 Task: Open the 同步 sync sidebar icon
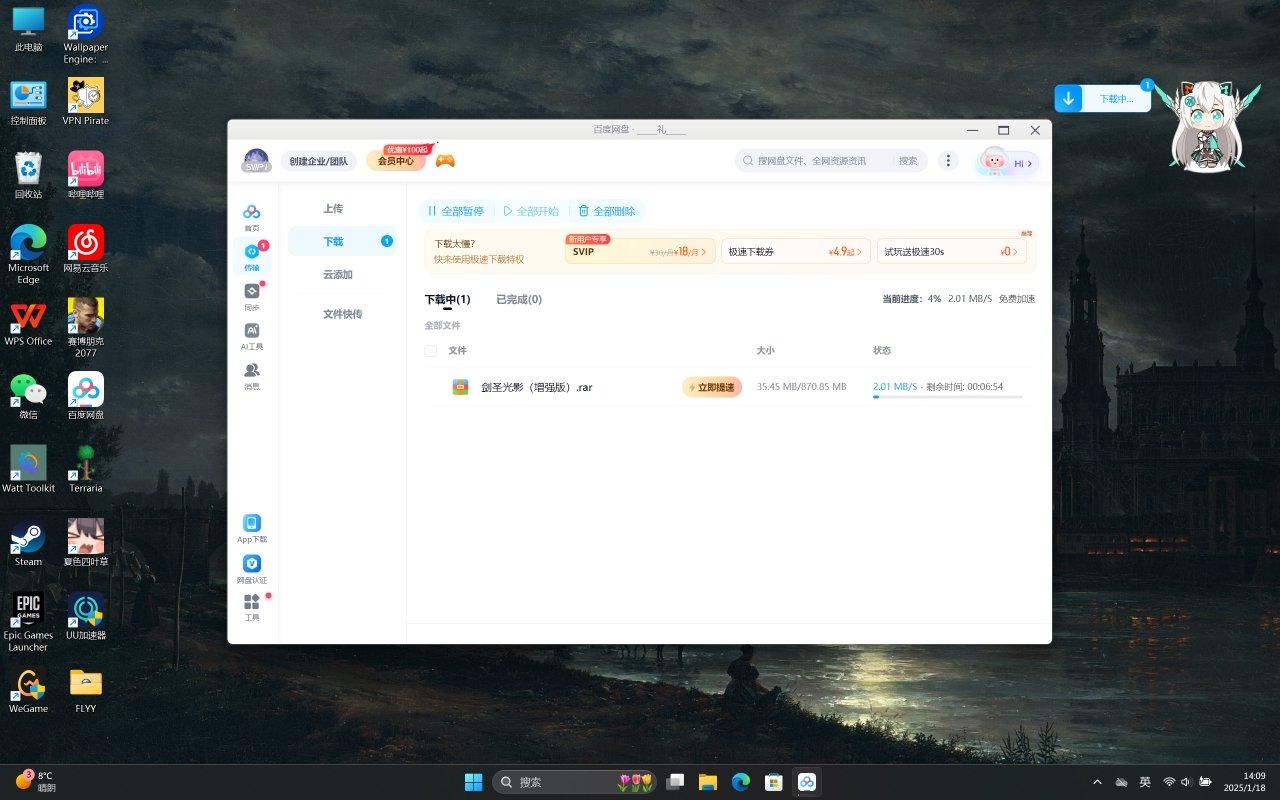[252, 297]
